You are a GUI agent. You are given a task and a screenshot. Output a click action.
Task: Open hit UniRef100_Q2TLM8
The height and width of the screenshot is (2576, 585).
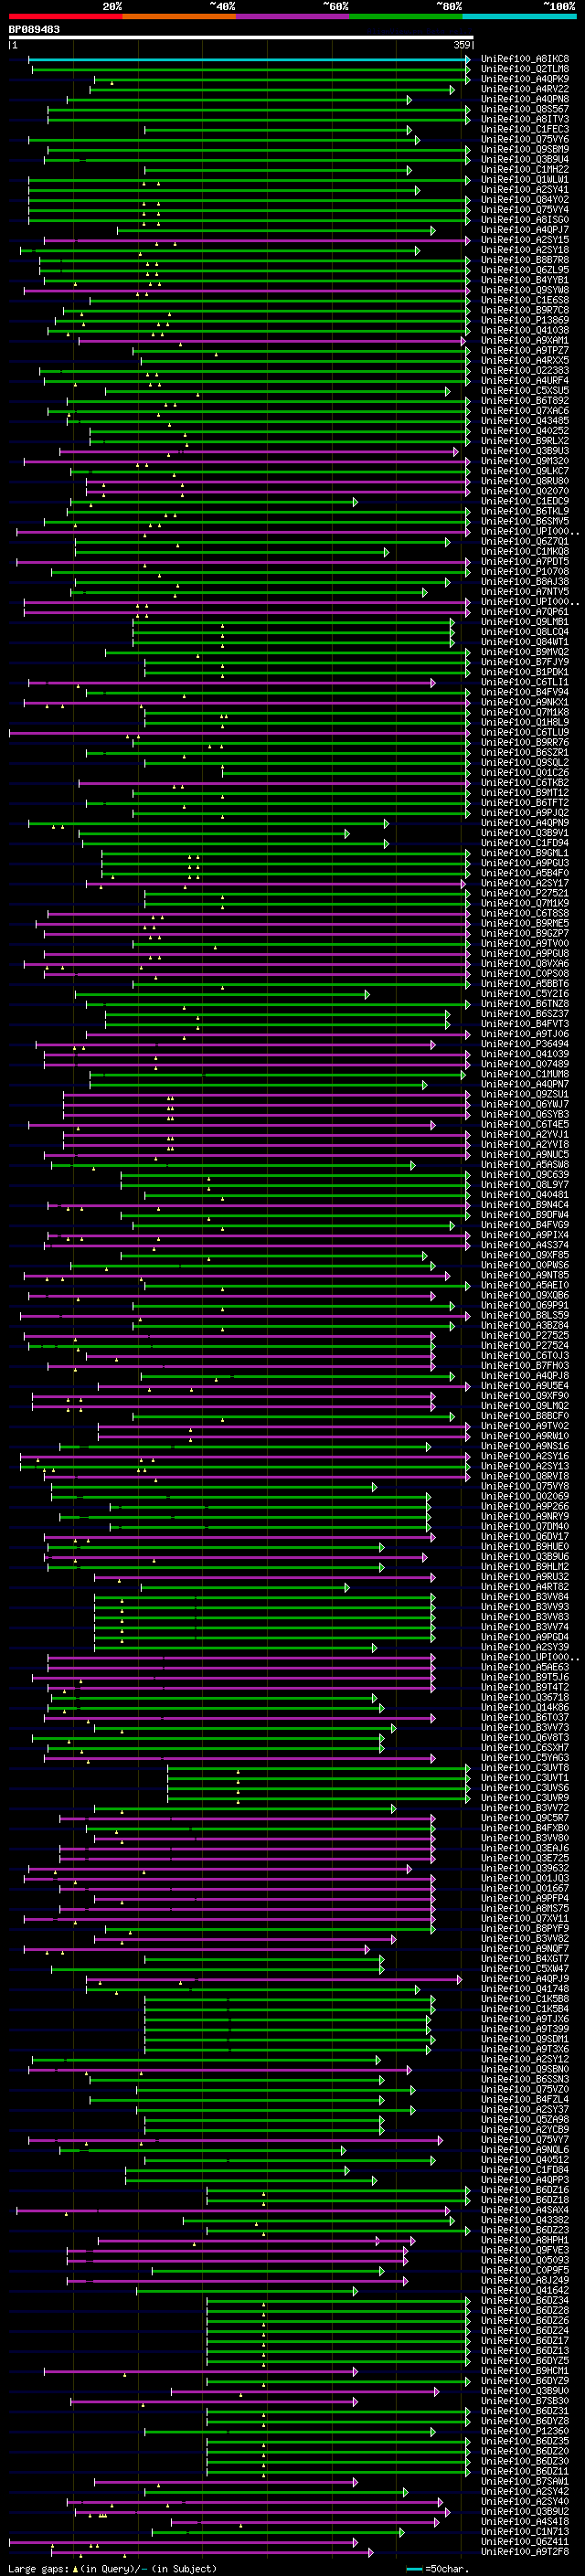click(525, 69)
